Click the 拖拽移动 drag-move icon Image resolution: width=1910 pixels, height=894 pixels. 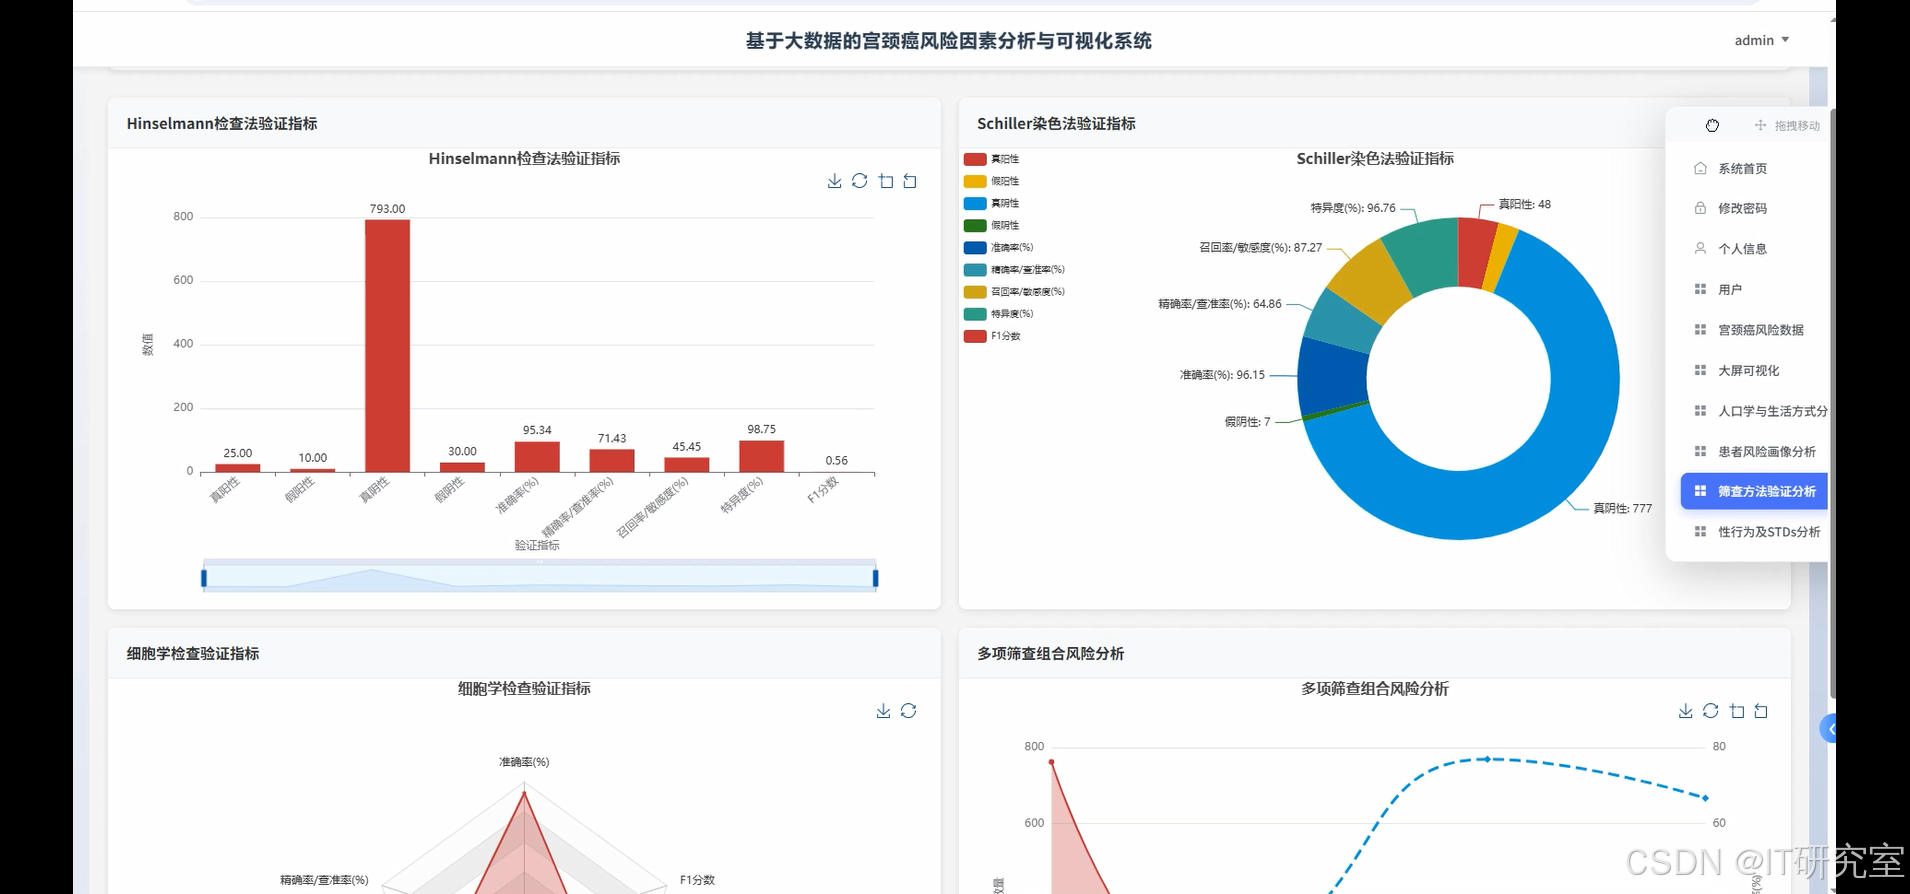1760,125
